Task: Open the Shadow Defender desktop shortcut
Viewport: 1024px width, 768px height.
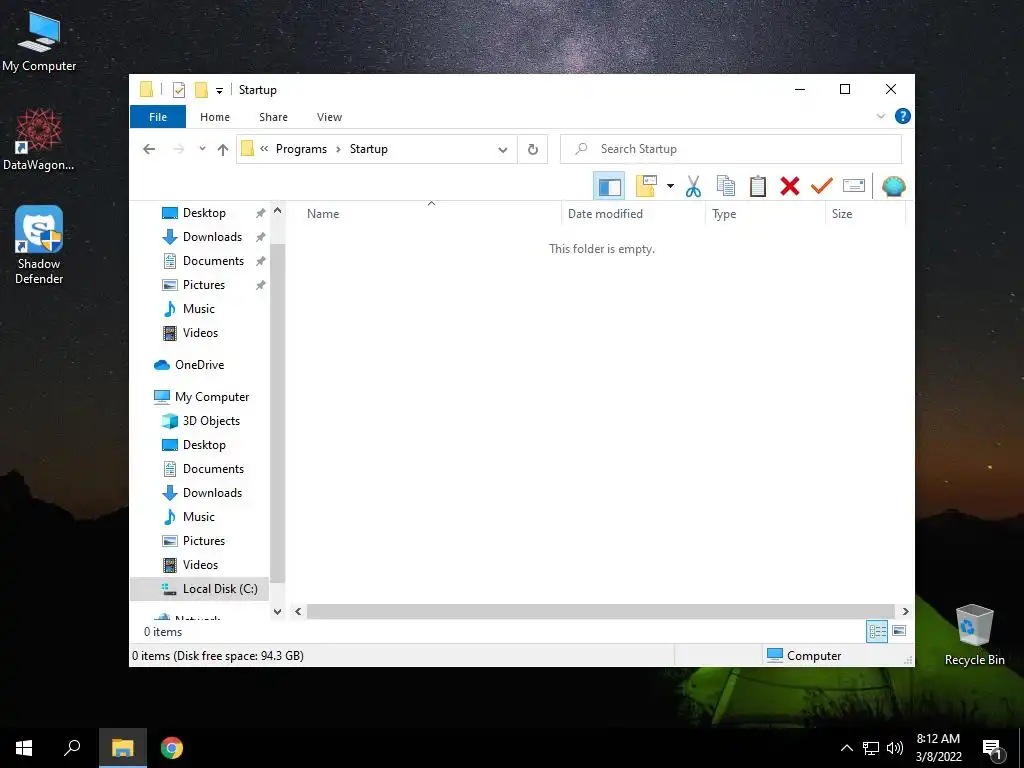Action: tap(39, 246)
